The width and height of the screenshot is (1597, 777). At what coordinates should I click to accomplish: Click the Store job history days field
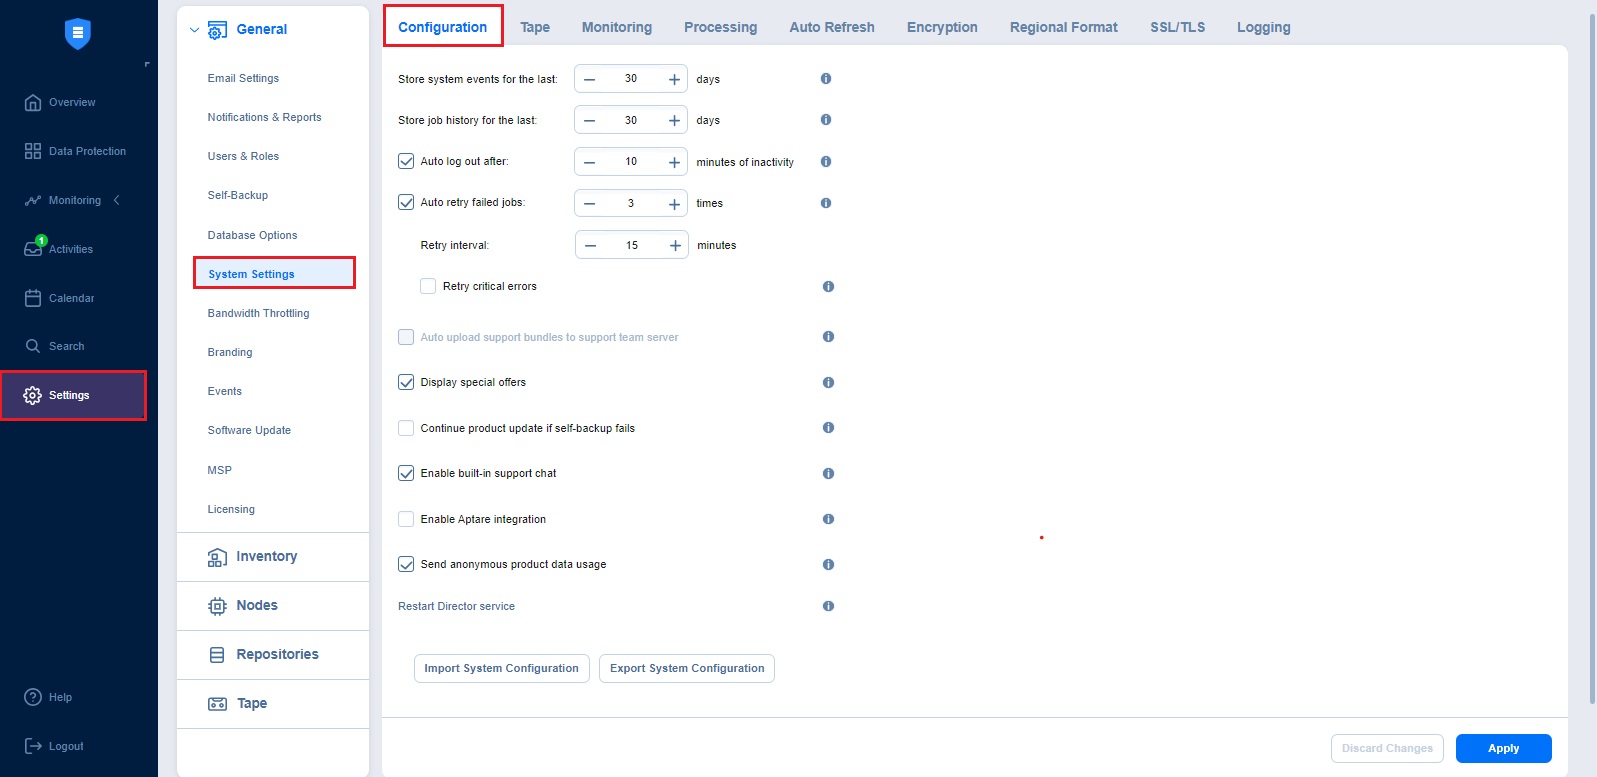[631, 120]
